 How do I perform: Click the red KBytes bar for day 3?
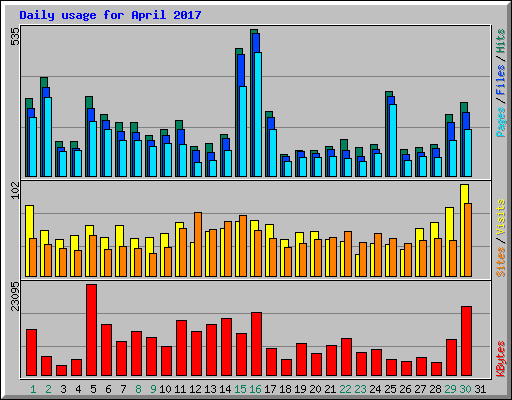pos(62,370)
